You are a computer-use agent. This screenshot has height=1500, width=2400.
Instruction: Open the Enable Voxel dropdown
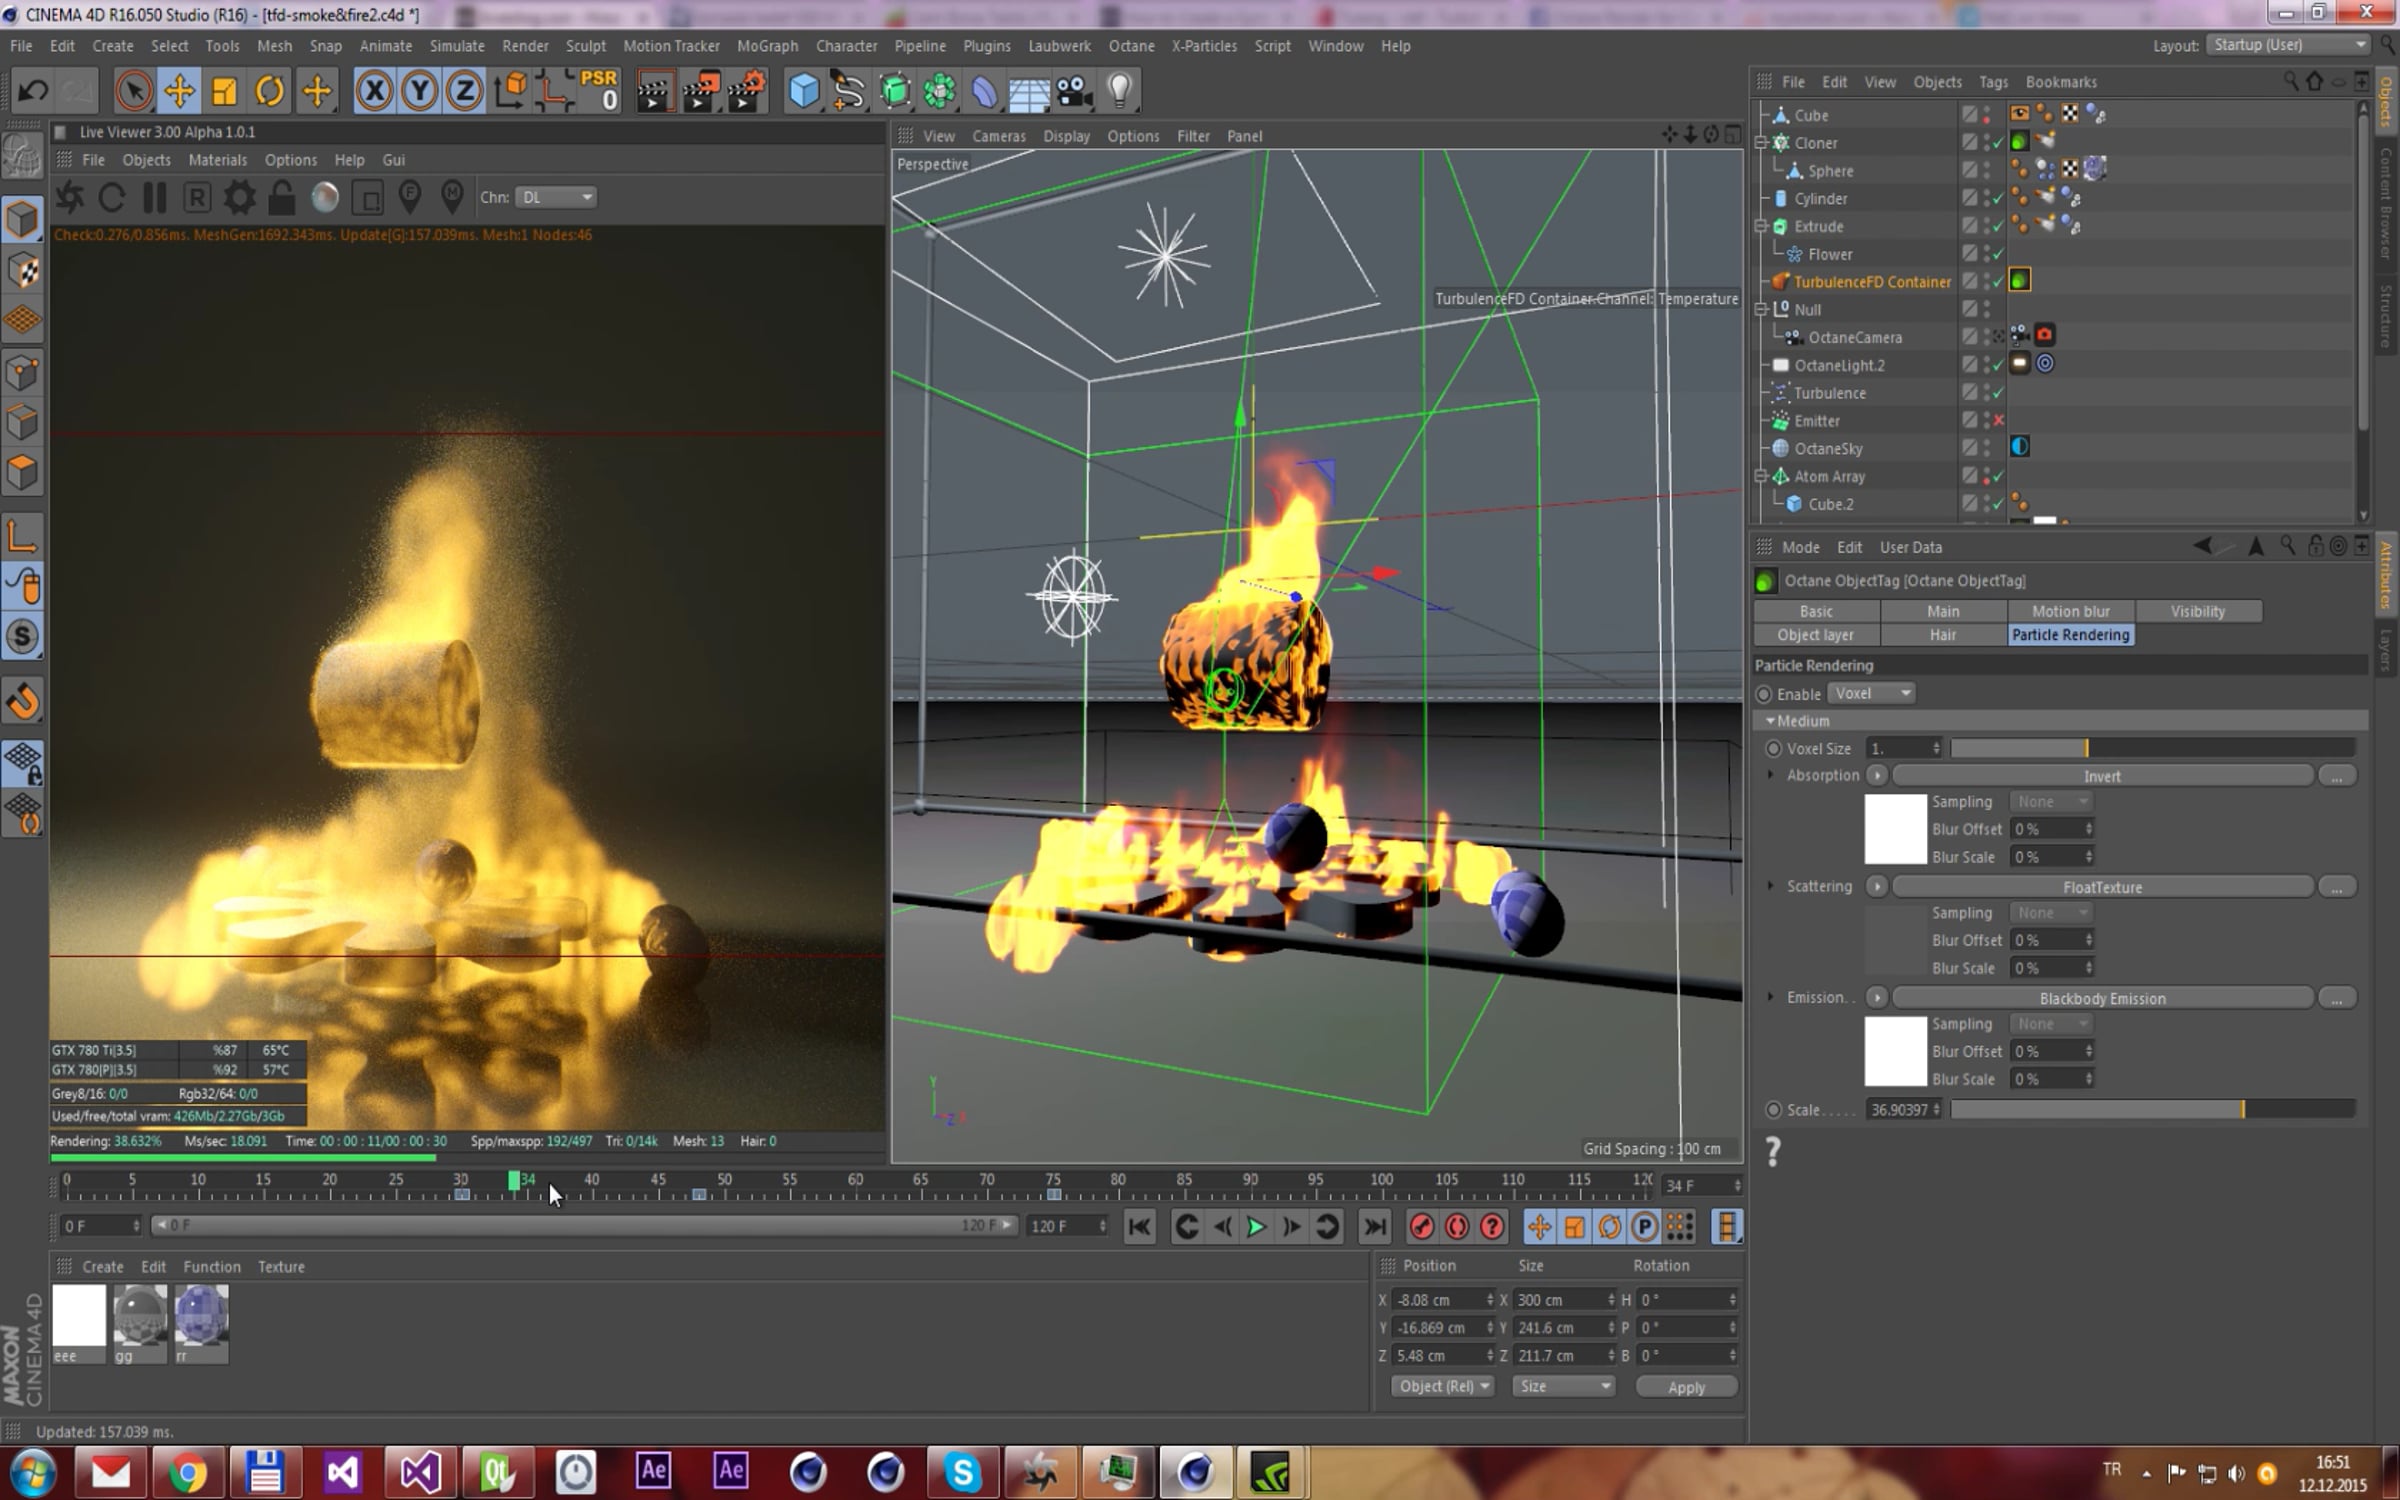click(x=1871, y=693)
